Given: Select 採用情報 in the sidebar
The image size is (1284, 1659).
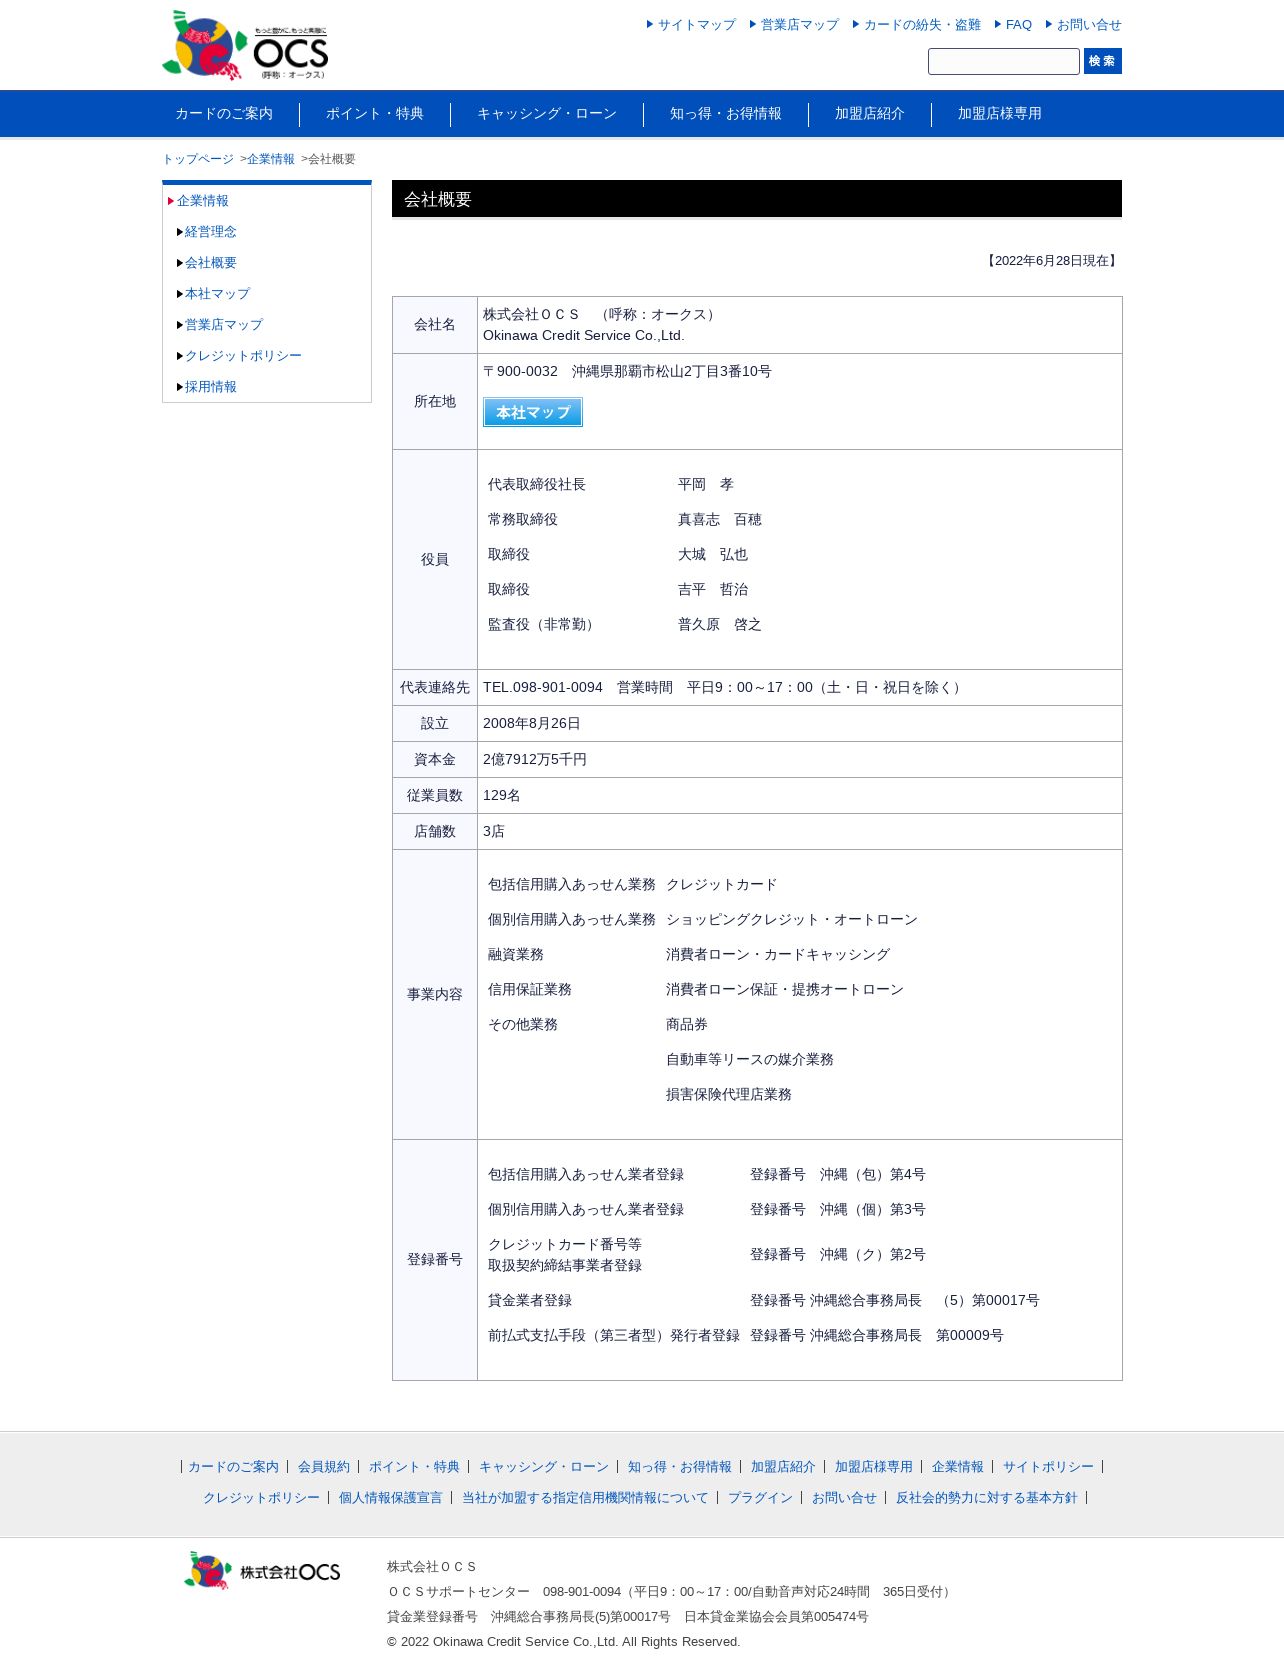Looking at the screenshot, I should tap(211, 387).
